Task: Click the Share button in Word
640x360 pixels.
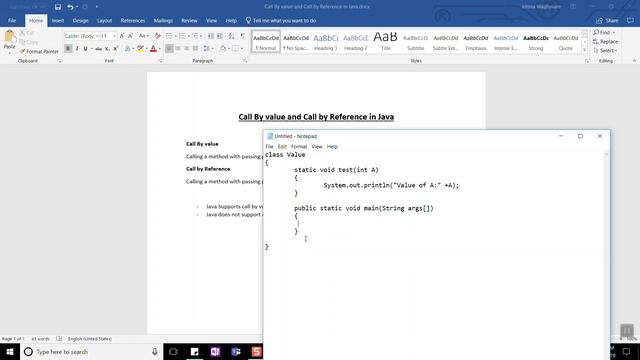Action: [x=607, y=20]
